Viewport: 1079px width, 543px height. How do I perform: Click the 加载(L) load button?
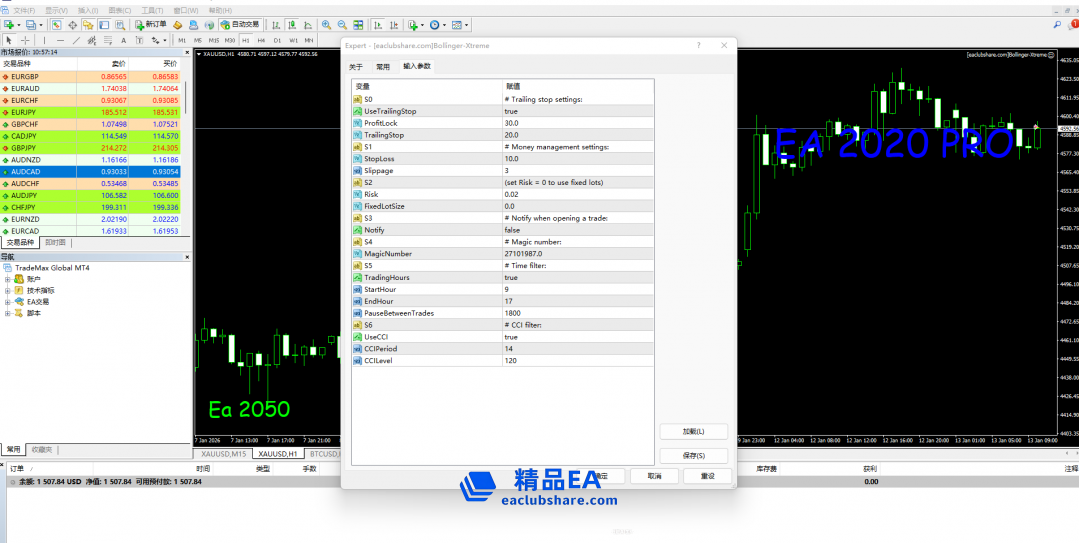[693, 431]
